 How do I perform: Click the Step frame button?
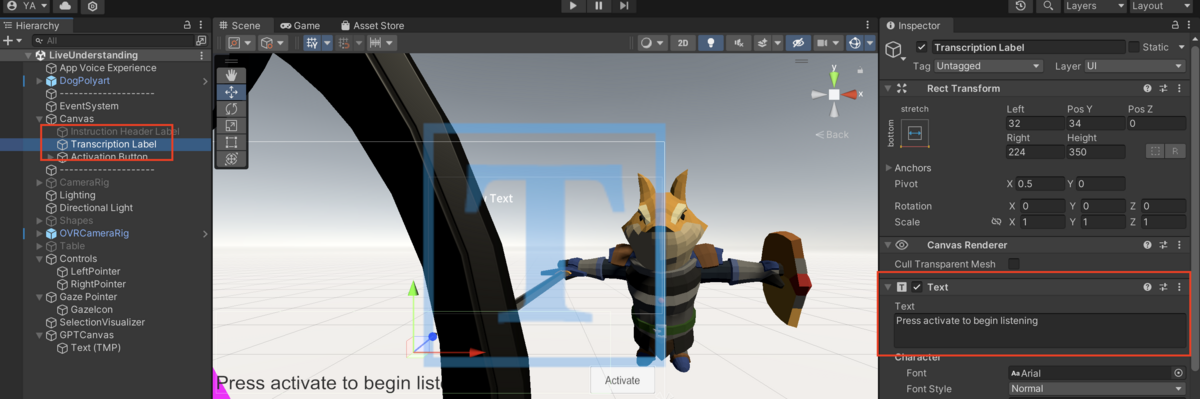tap(625, 6)
